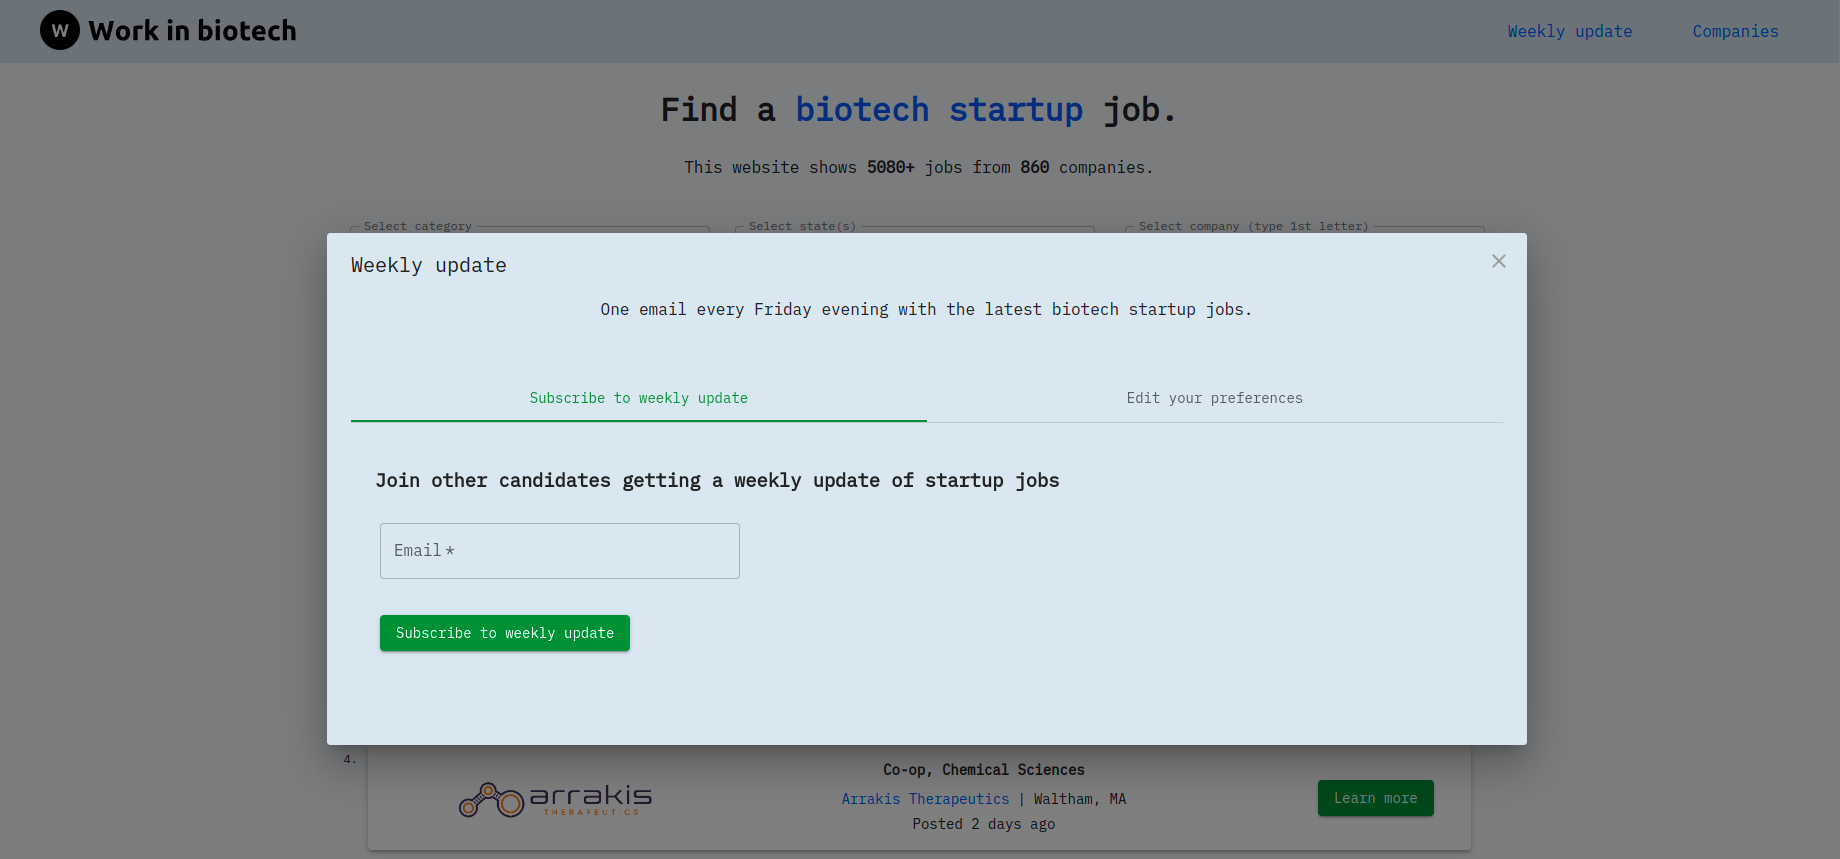Click the Weekly update dialog heading

pyautogui.click(x=429, y=265)
